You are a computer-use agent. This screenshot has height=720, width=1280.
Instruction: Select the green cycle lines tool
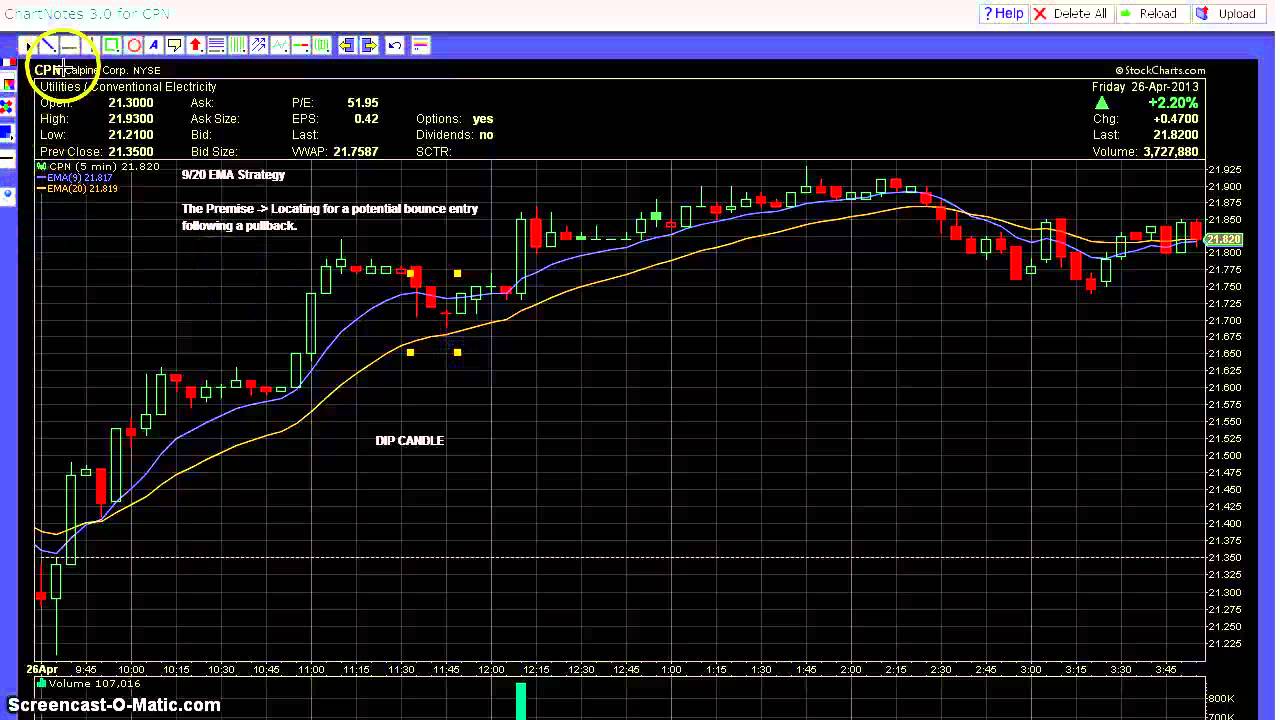tap(322, 45)
